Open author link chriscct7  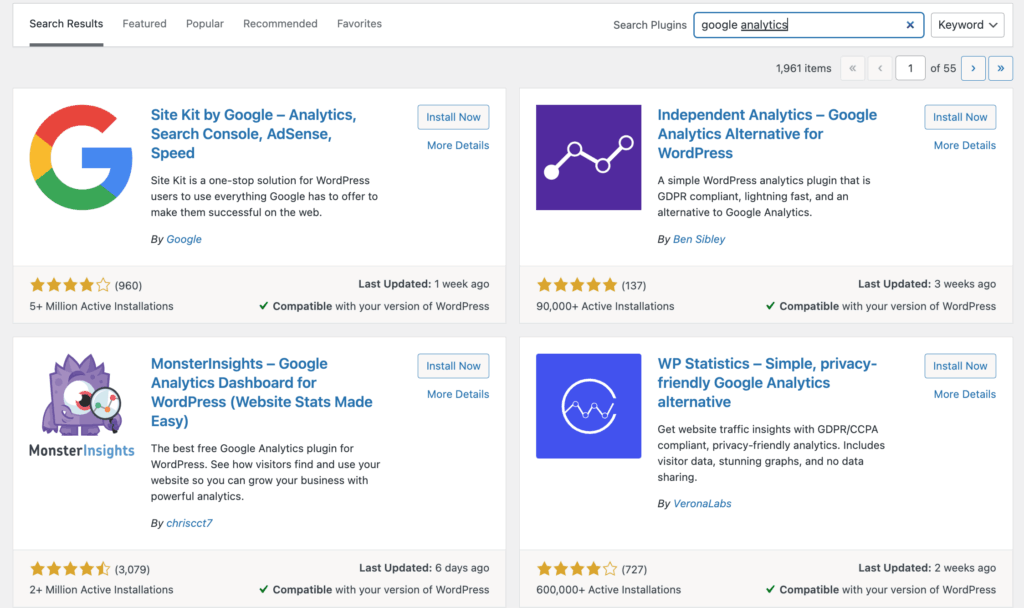click(x=189, y=523)
